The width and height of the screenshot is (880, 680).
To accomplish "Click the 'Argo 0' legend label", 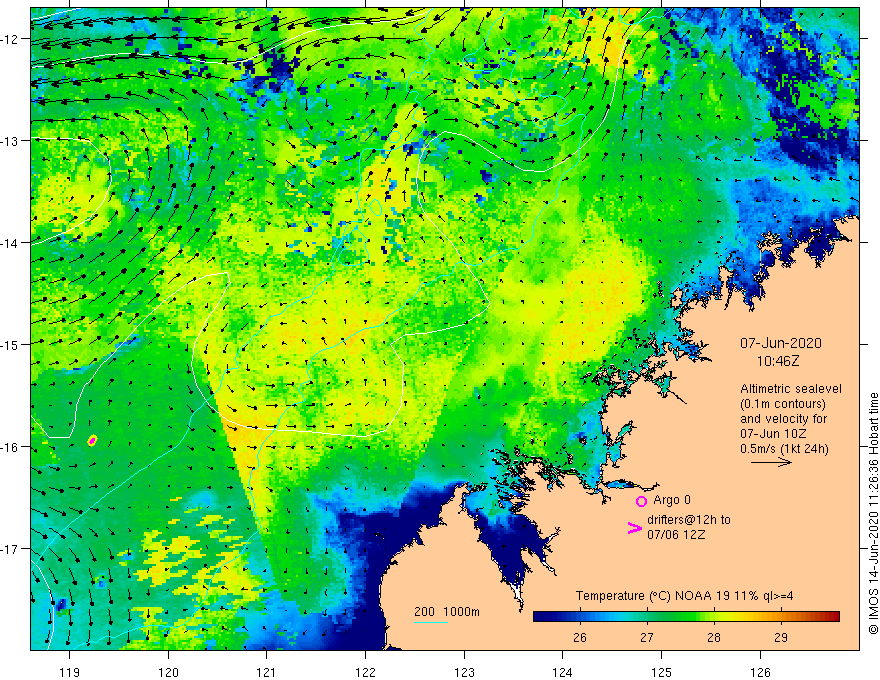I will point(672,500).
